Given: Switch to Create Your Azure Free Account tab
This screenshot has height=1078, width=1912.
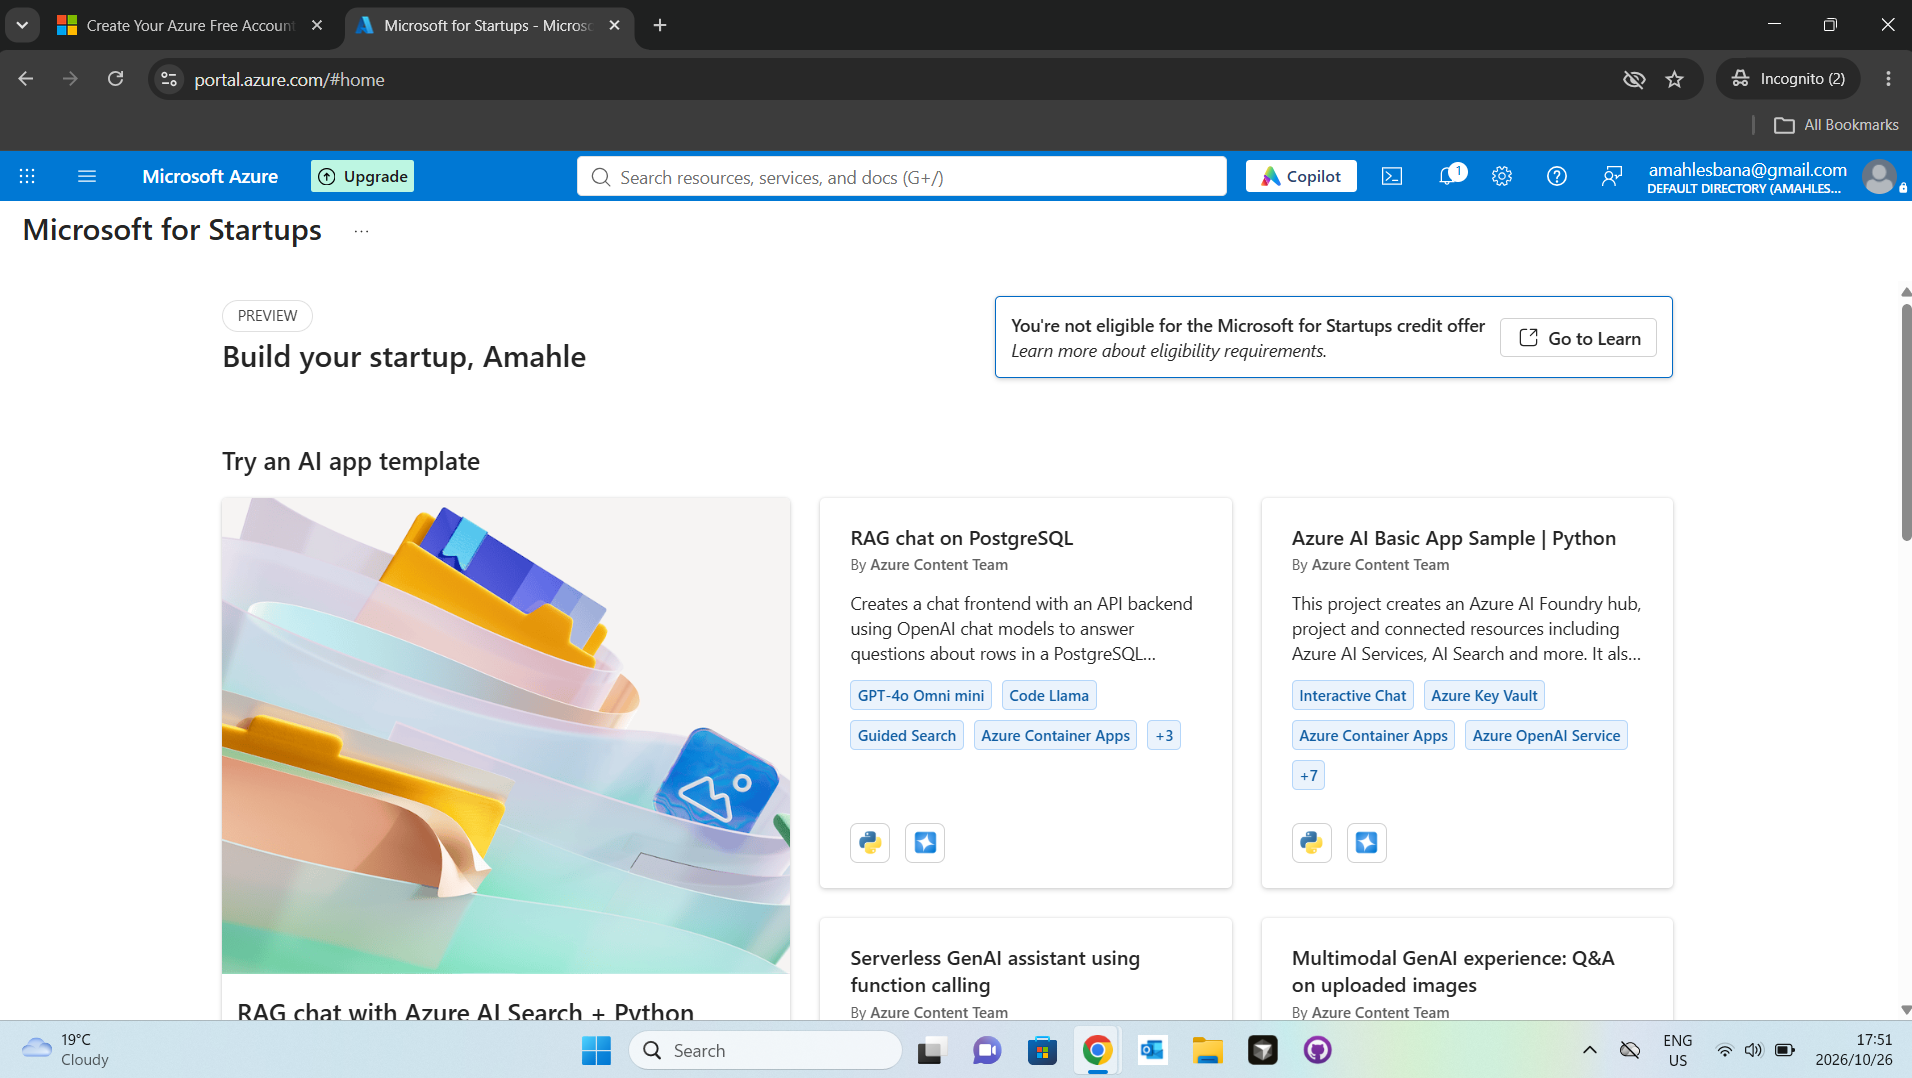Looking at the screenshot, I should [x=190, y=25].
